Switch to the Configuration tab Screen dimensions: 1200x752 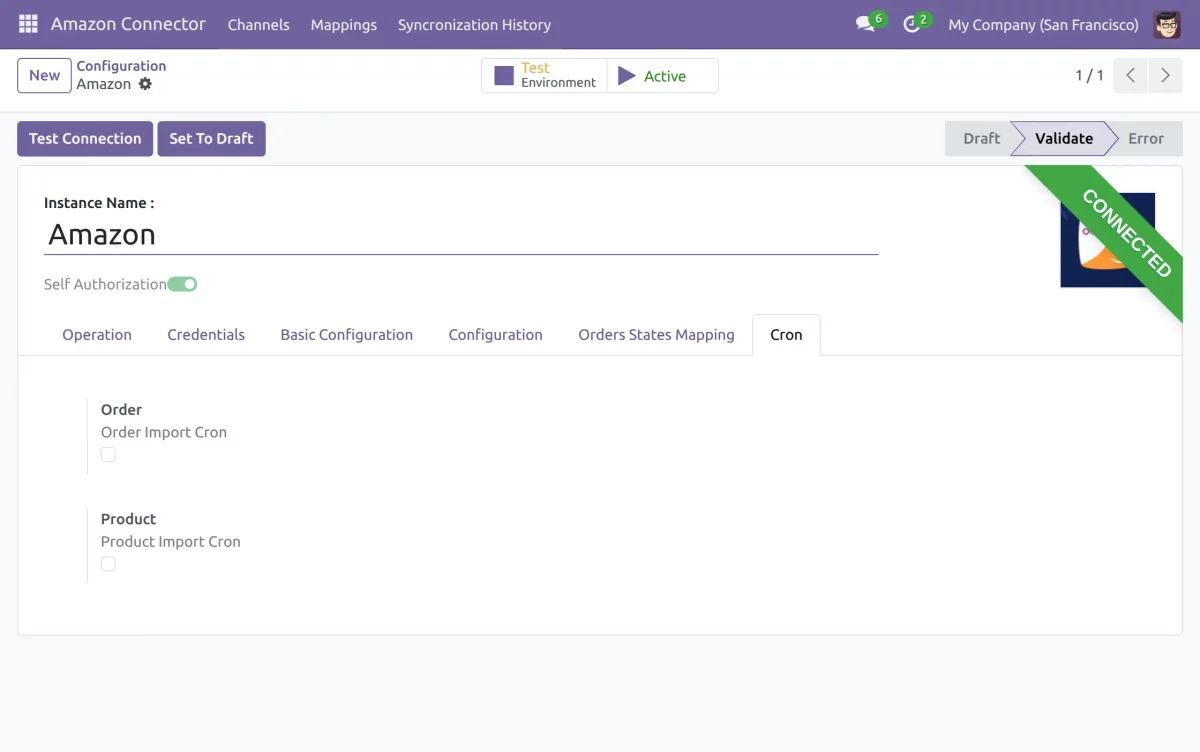[x=496, y=335]
